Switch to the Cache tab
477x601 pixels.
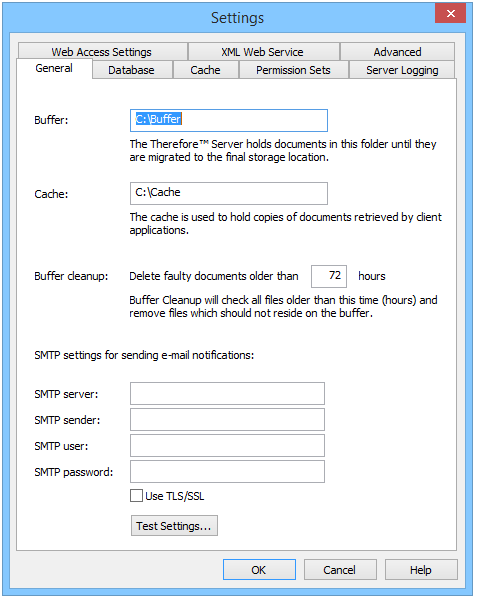tap(206, 70)
